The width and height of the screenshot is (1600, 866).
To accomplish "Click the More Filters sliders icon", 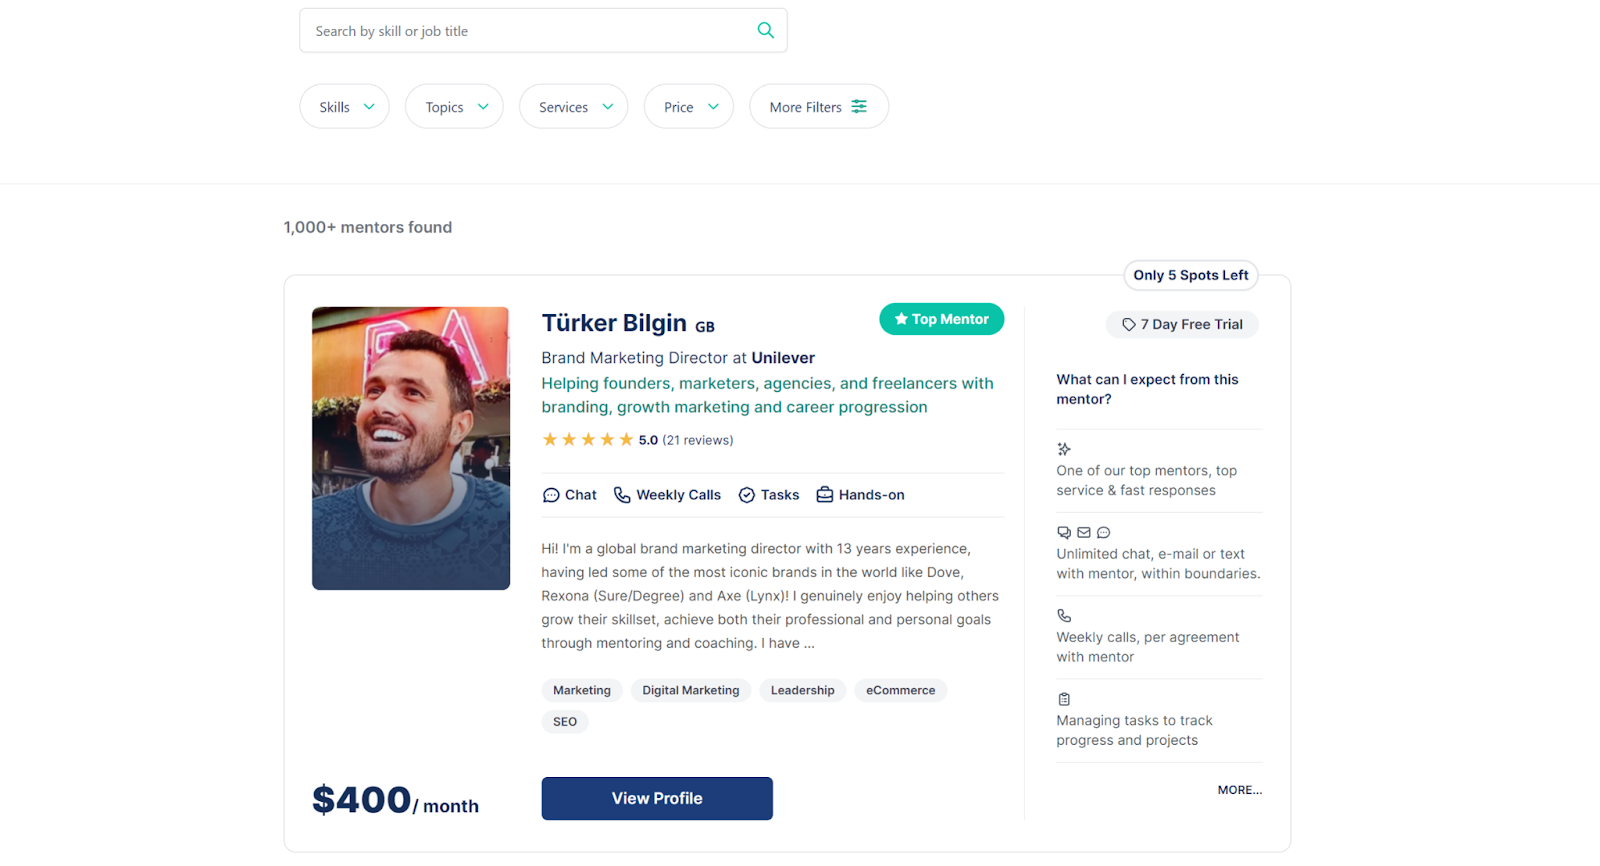I will pyautogui.click(x=859, y=107).
